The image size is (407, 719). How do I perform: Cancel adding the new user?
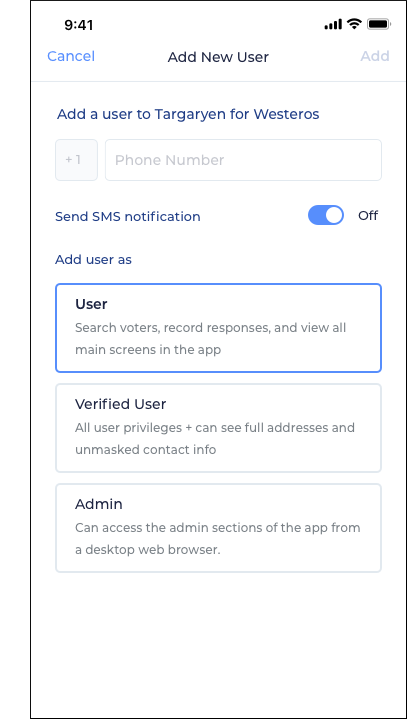click(71, 56)
